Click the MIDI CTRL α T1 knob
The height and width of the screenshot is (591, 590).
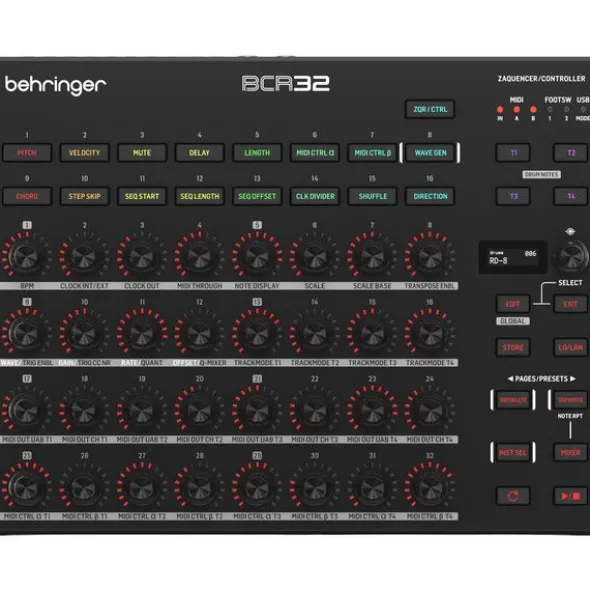point(26,487)
